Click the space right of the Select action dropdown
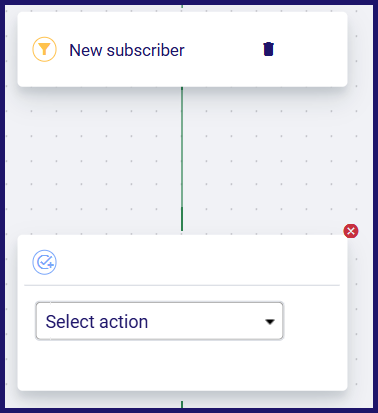 (313, 321)
